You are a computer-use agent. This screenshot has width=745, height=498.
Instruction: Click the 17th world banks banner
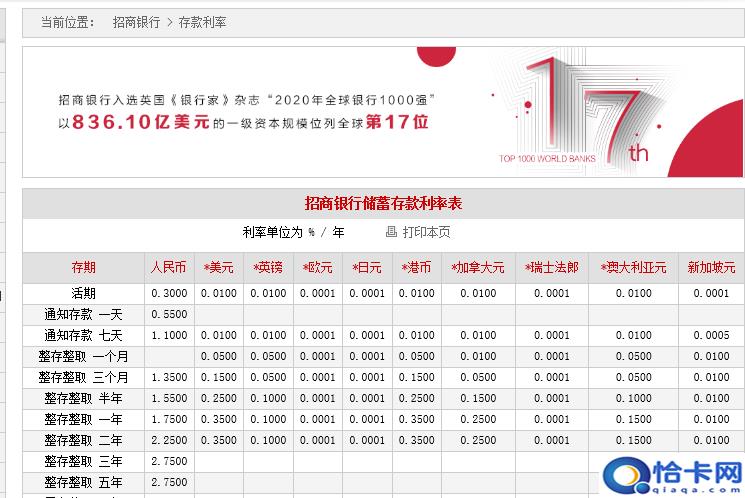point(382,112)
